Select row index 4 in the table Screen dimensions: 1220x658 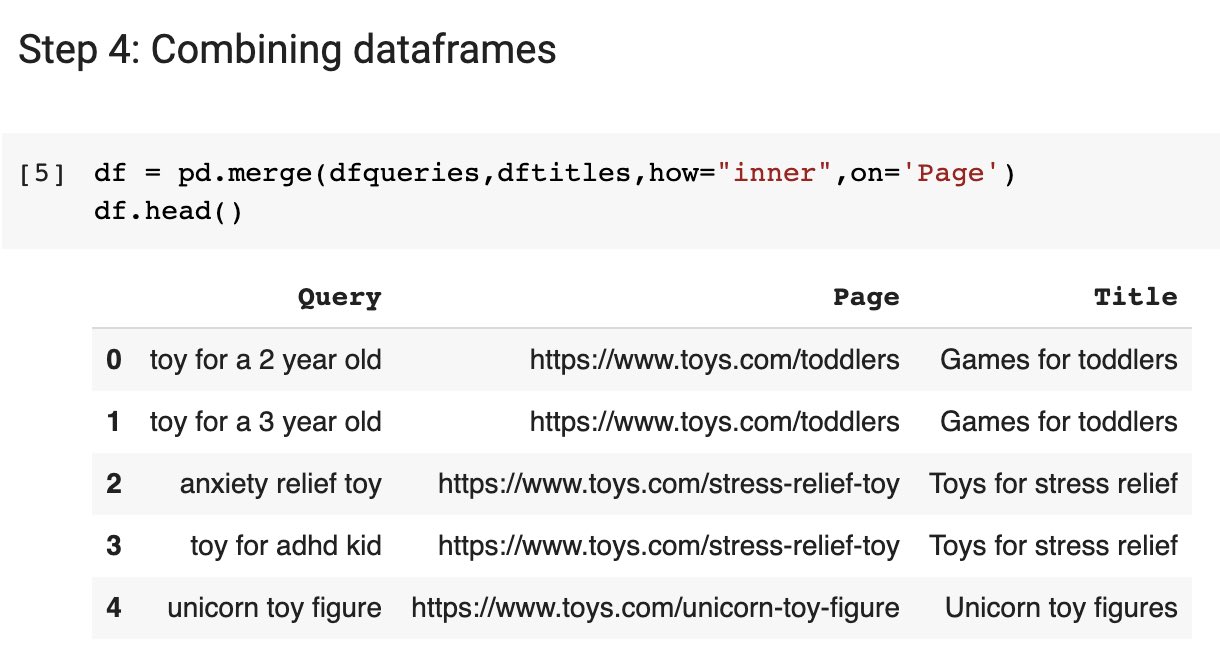(112, 607)
